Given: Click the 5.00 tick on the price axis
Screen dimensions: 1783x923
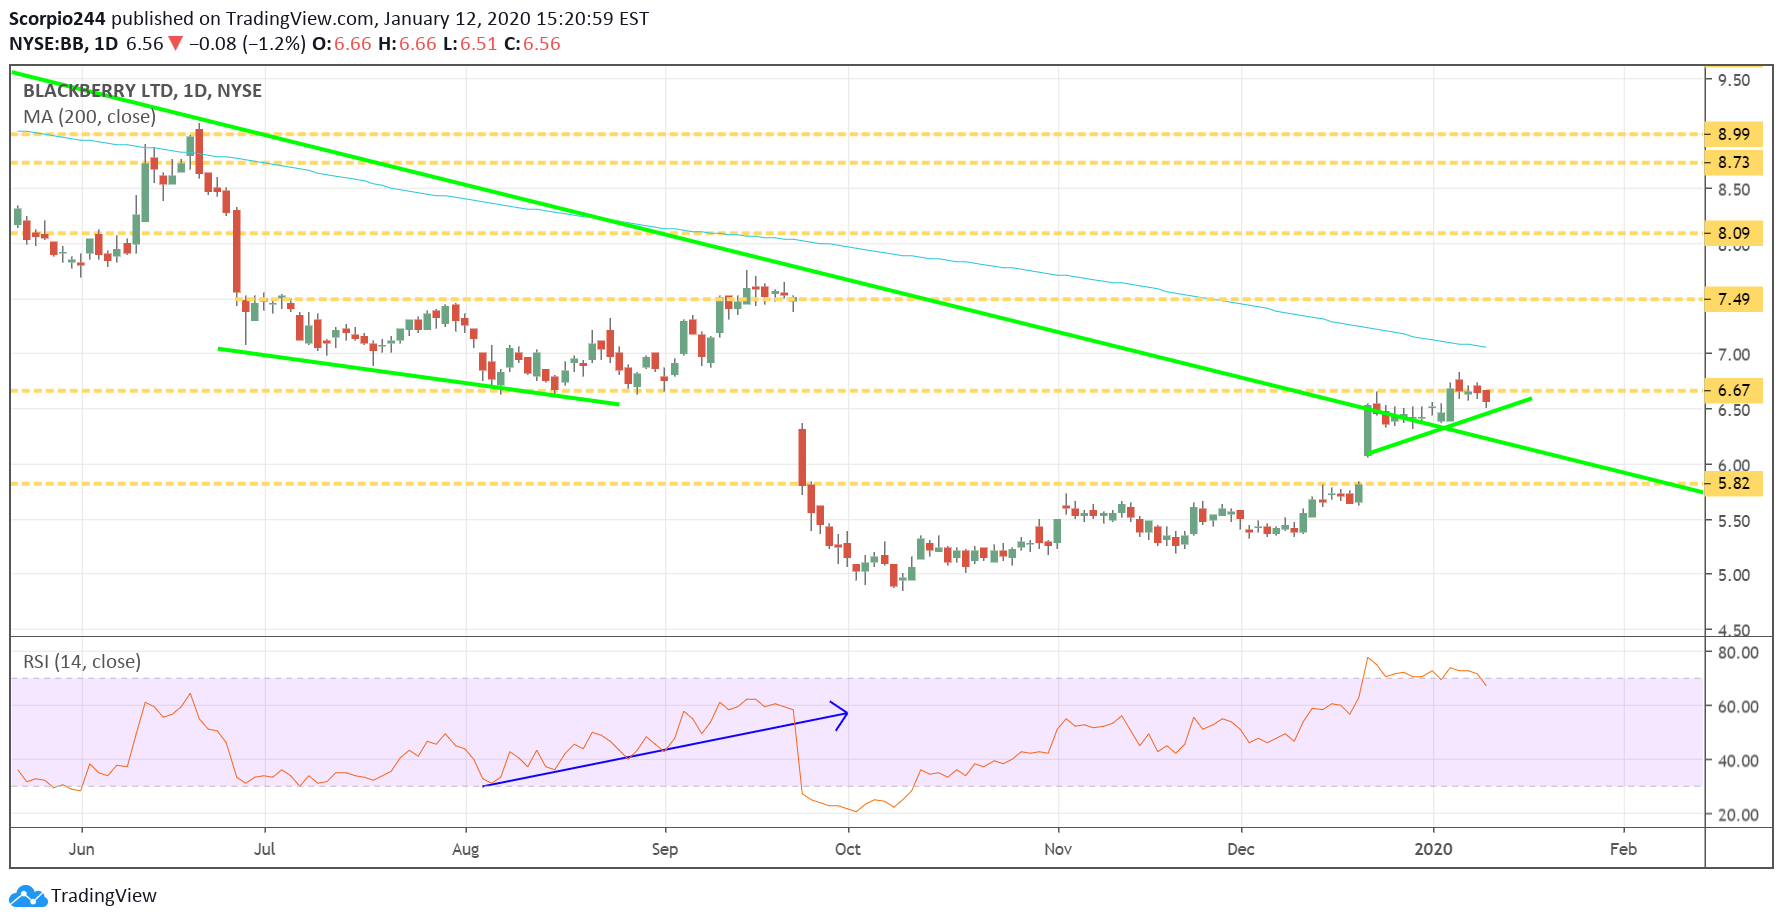Looking at the screenshot, I should click(x=1734, y=575).
